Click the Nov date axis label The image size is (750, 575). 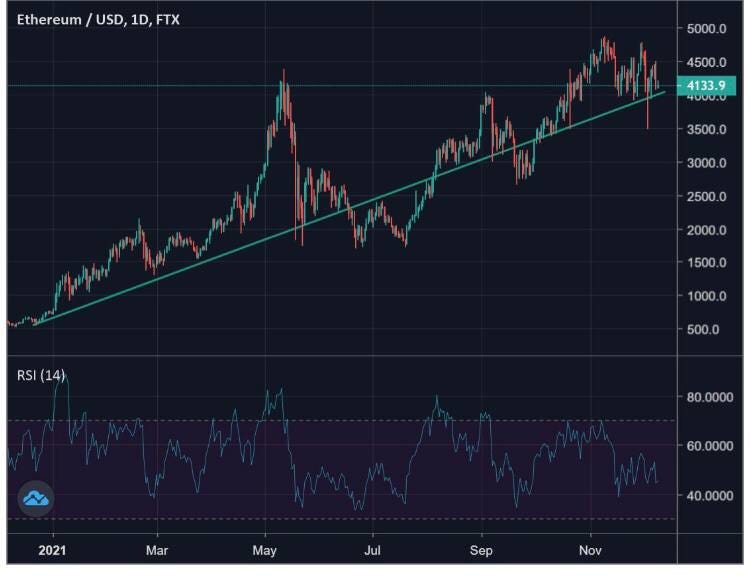point(590,550)
